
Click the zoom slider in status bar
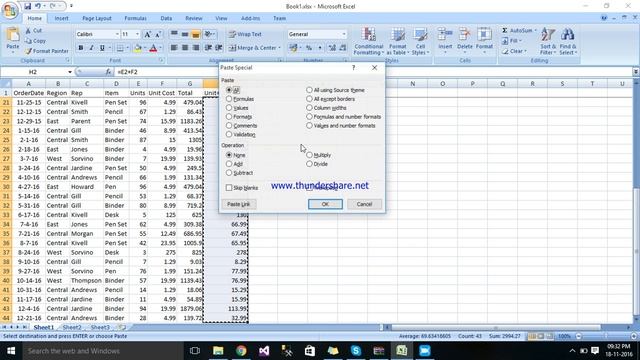click(x=606, y=336)
